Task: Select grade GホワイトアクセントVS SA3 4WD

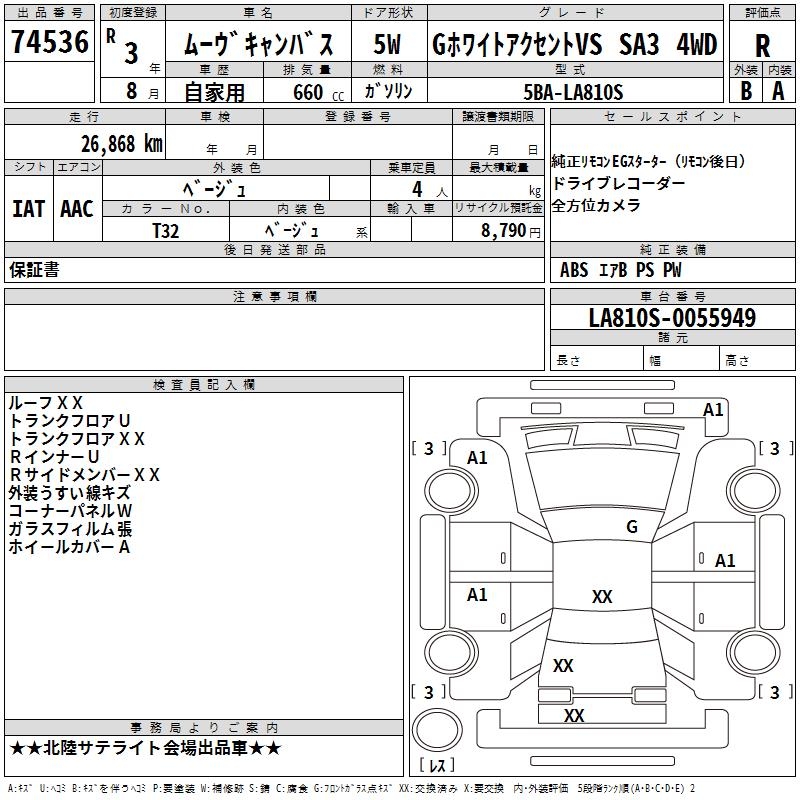Action: pyautogui.click(x=574, y=44)
